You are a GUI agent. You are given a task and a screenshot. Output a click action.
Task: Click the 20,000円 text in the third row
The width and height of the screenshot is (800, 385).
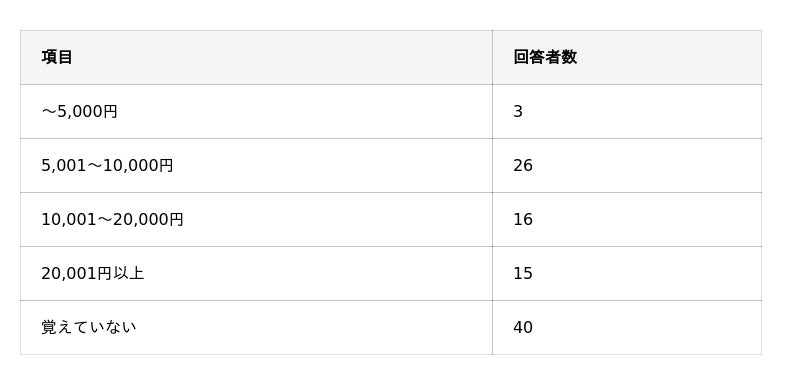148,219
